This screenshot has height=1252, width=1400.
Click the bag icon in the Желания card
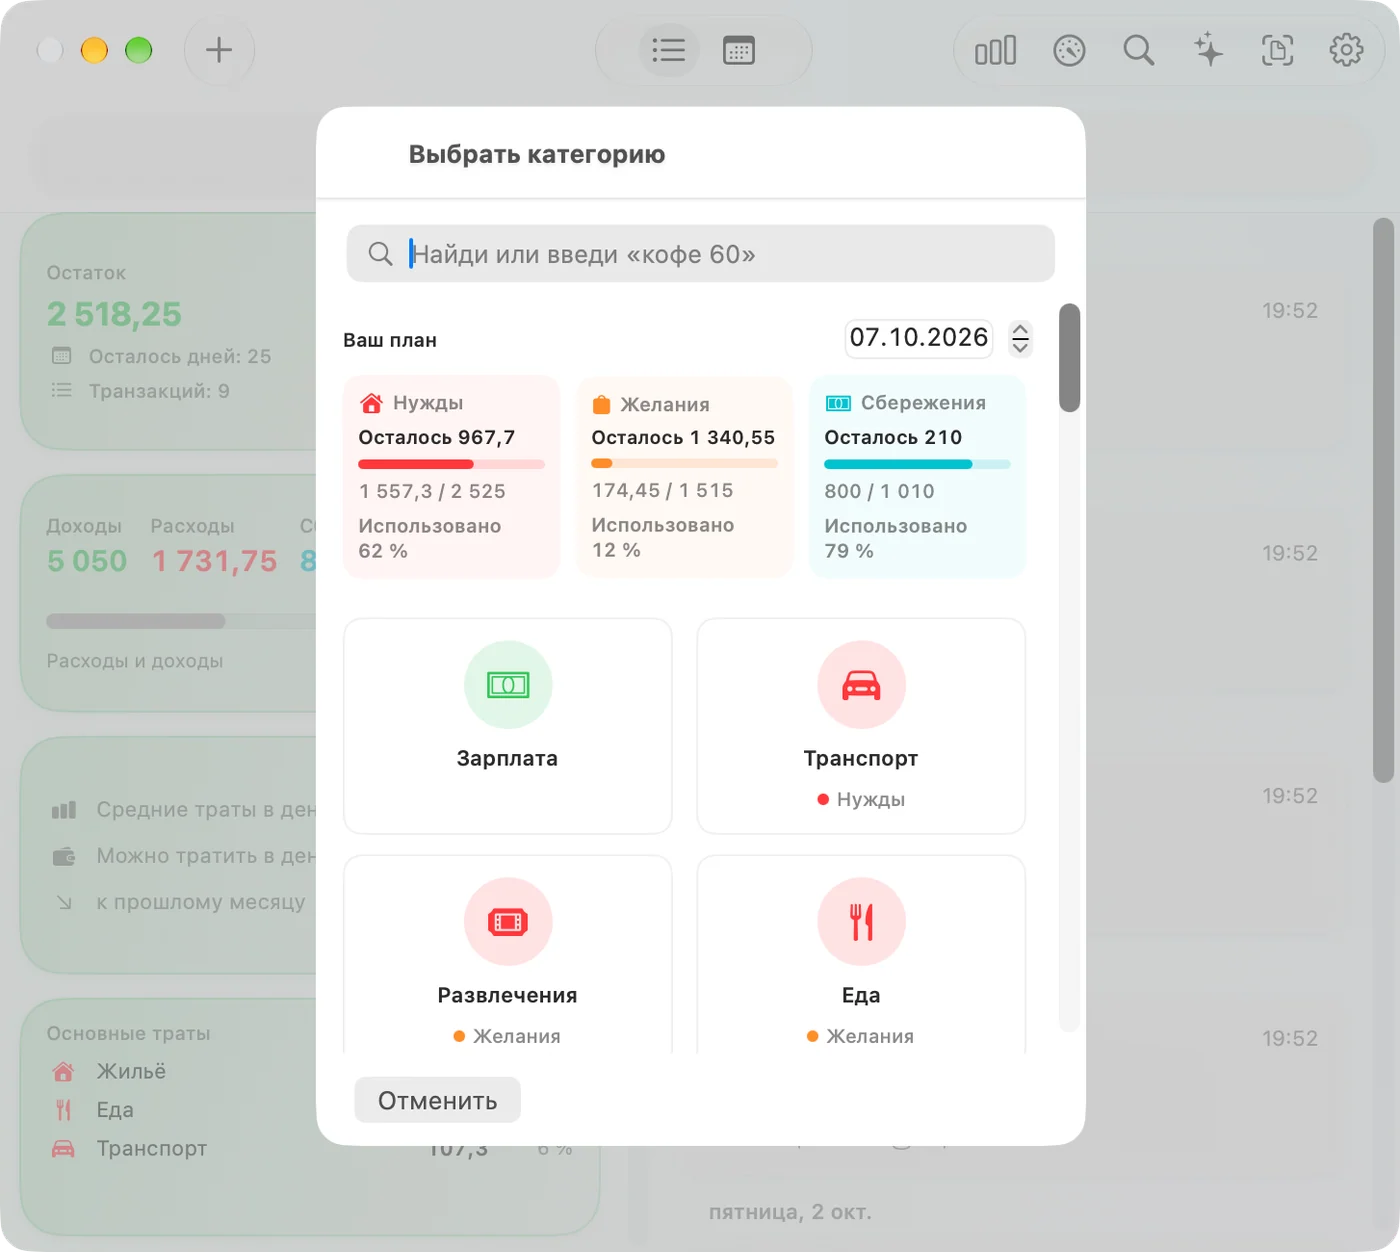click(601, 404)
